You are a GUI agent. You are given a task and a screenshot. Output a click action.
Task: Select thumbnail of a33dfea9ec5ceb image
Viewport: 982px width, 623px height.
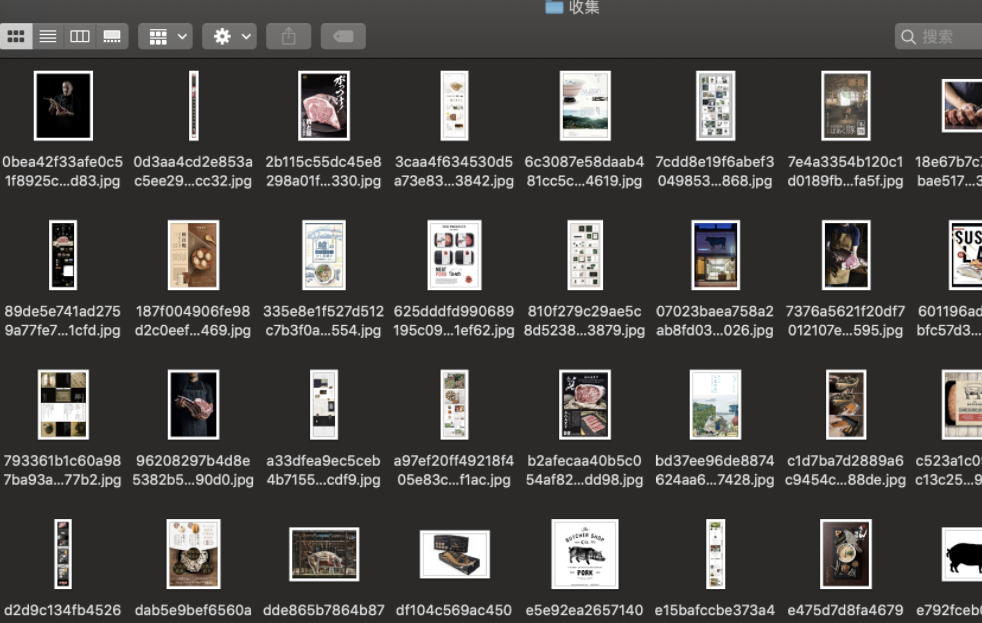point(324,404)
